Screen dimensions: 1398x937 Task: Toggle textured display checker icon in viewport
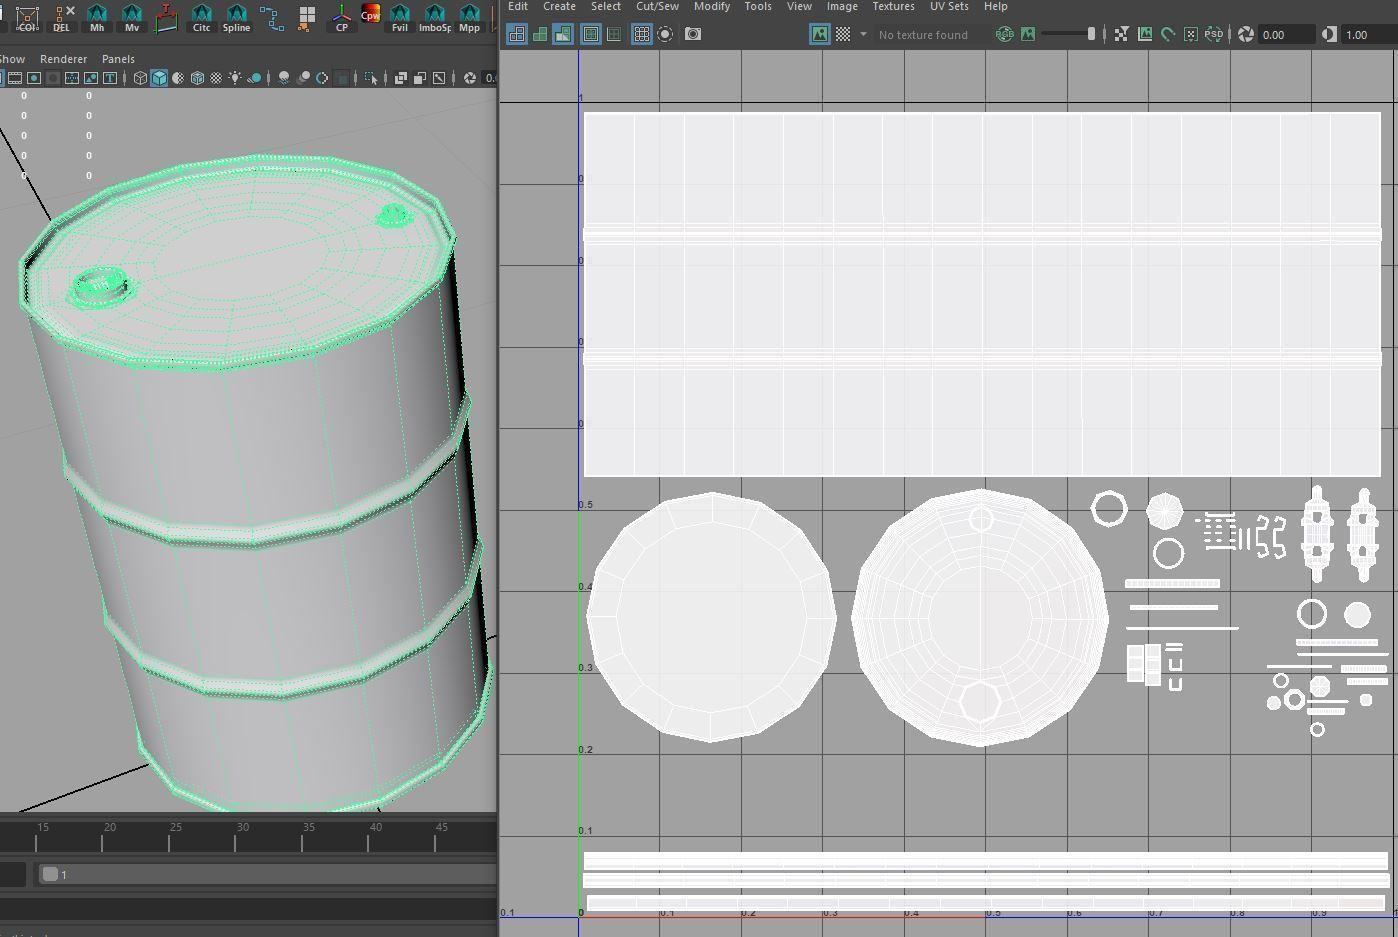[216, 78]
